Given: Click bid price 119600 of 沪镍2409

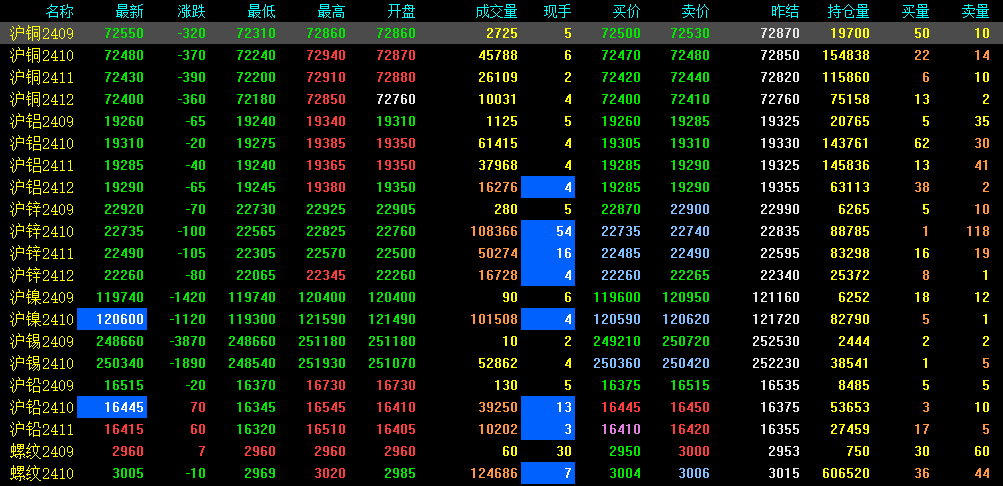Looking at the screenshot, I should [617, 297].
